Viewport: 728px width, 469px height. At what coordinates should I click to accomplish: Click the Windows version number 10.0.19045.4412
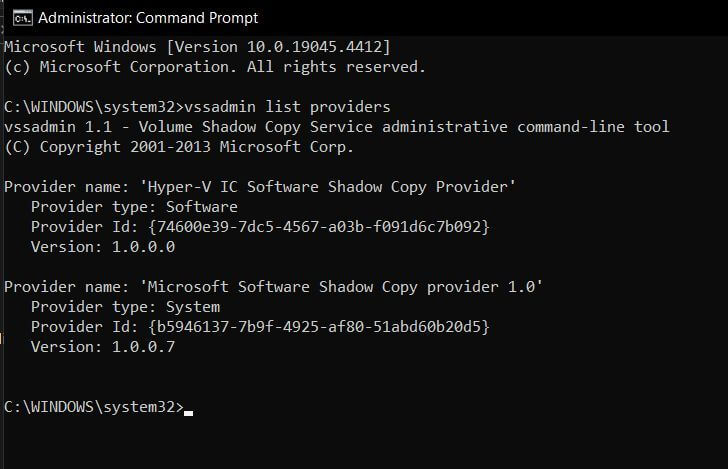point(314,47)
